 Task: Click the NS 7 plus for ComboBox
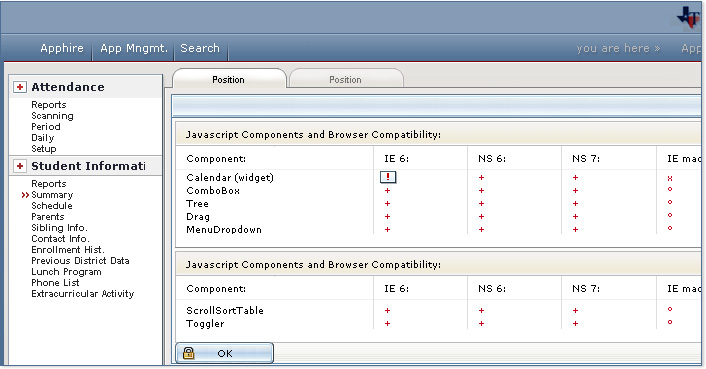click(x=575, y=191)
